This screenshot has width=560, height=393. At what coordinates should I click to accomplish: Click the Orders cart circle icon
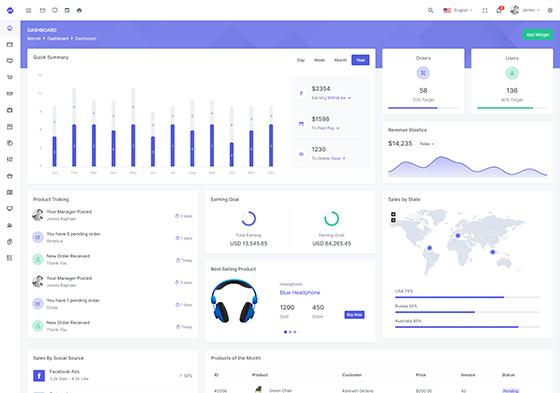[423, 73]
